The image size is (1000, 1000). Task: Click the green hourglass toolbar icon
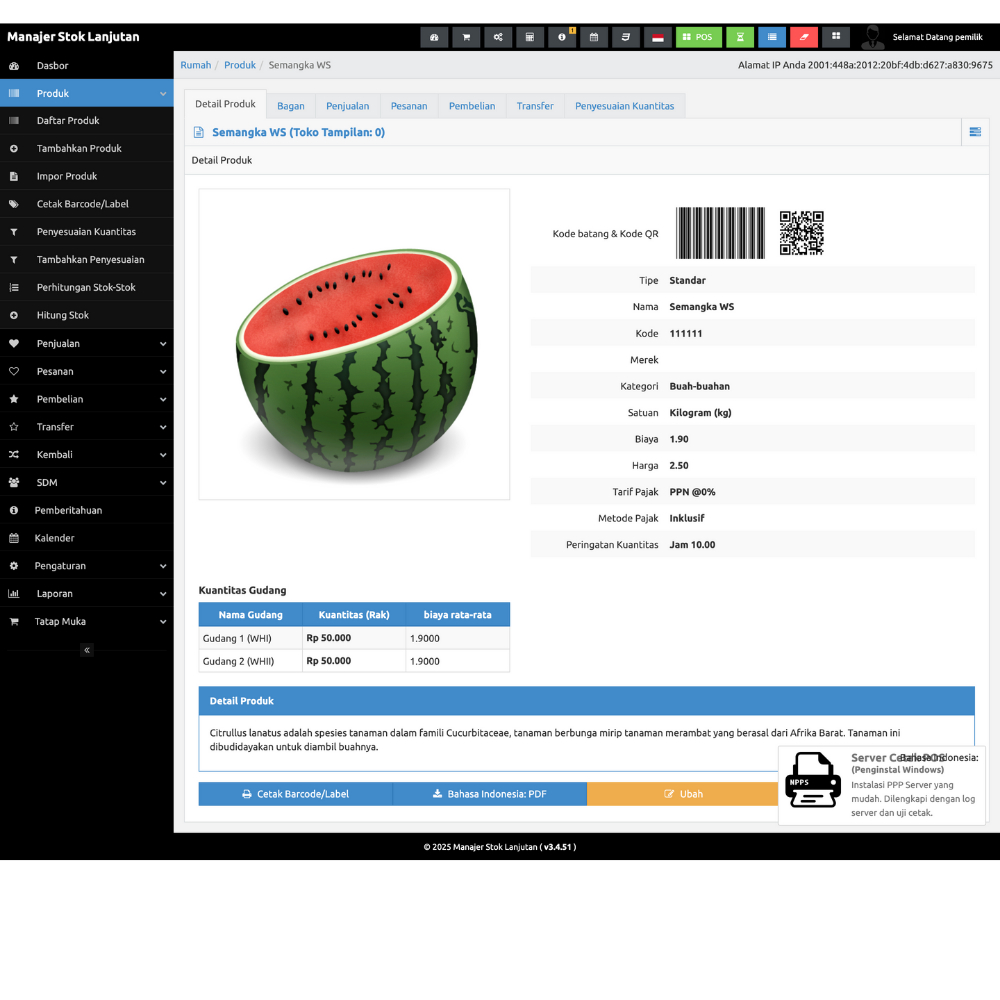[x=740, y=38]
